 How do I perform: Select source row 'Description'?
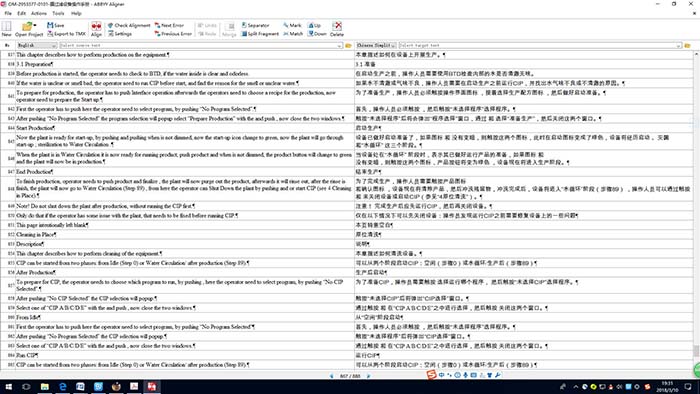pyautogui.click(x=185, y=244)
